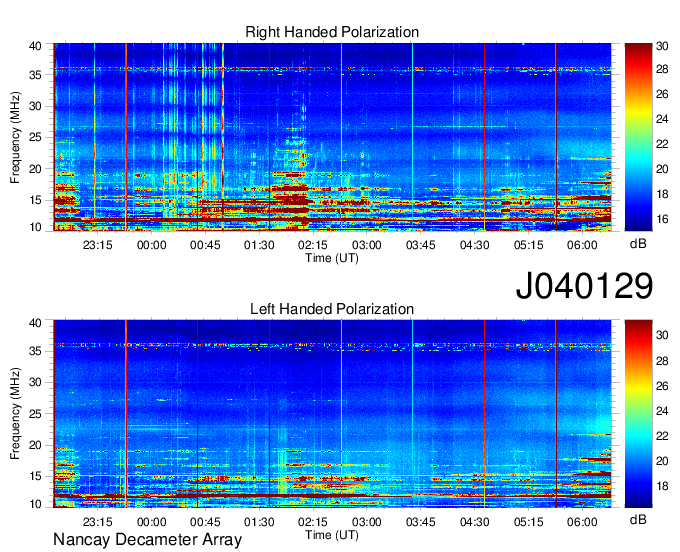Image resolution: width=680 pixels, height=552 pixels.
Task: Click the 28 dB value on Right Handed colorbar
Action: [662, 69]
